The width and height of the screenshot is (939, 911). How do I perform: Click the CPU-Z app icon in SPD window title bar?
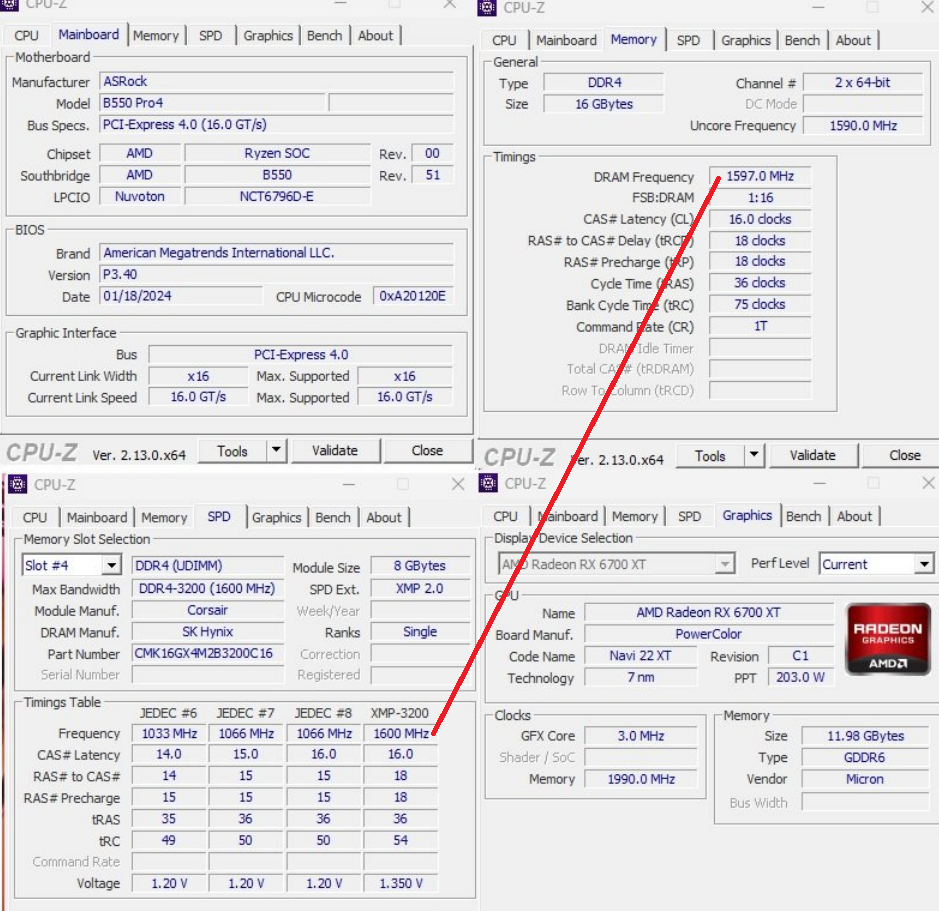(17, 483)
